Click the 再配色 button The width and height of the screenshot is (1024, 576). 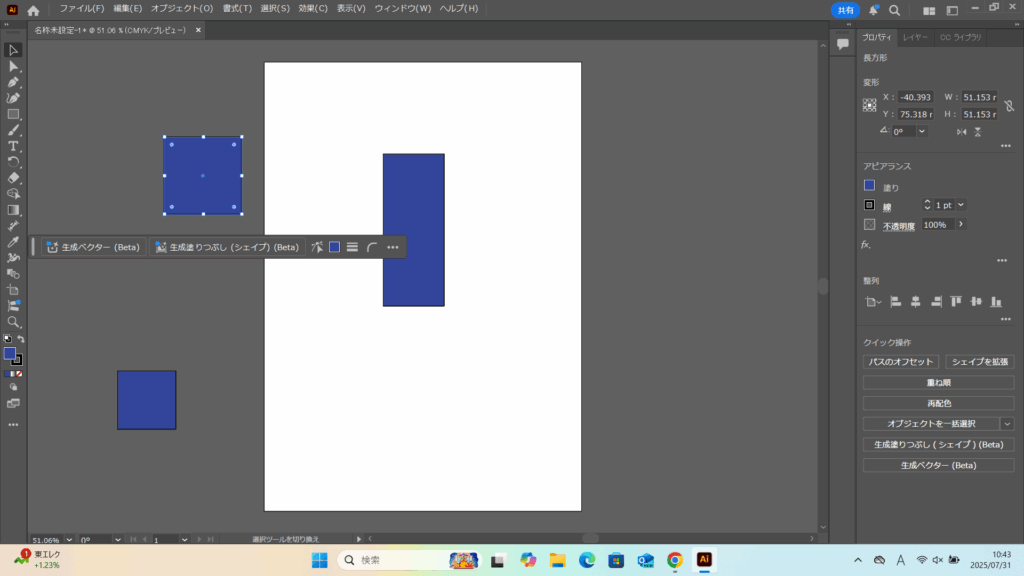pyautogui.click(x=938, y=403)
